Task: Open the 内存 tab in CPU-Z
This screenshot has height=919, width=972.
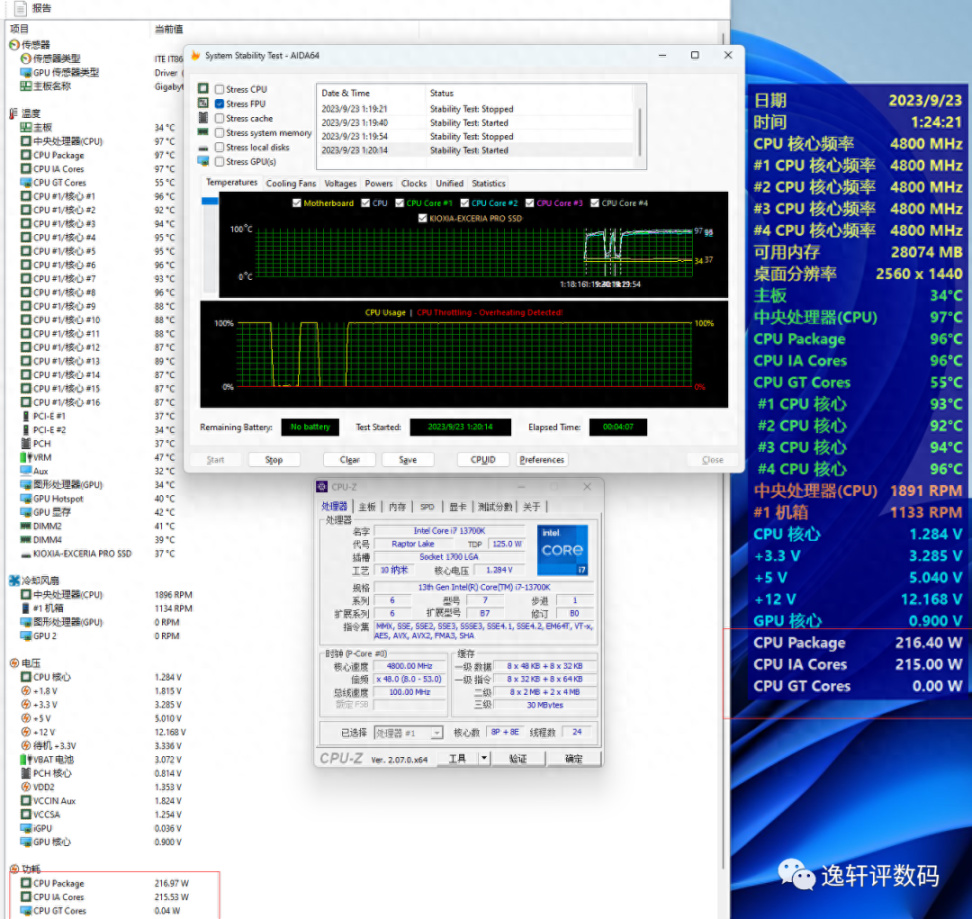Action: [397, 507]
